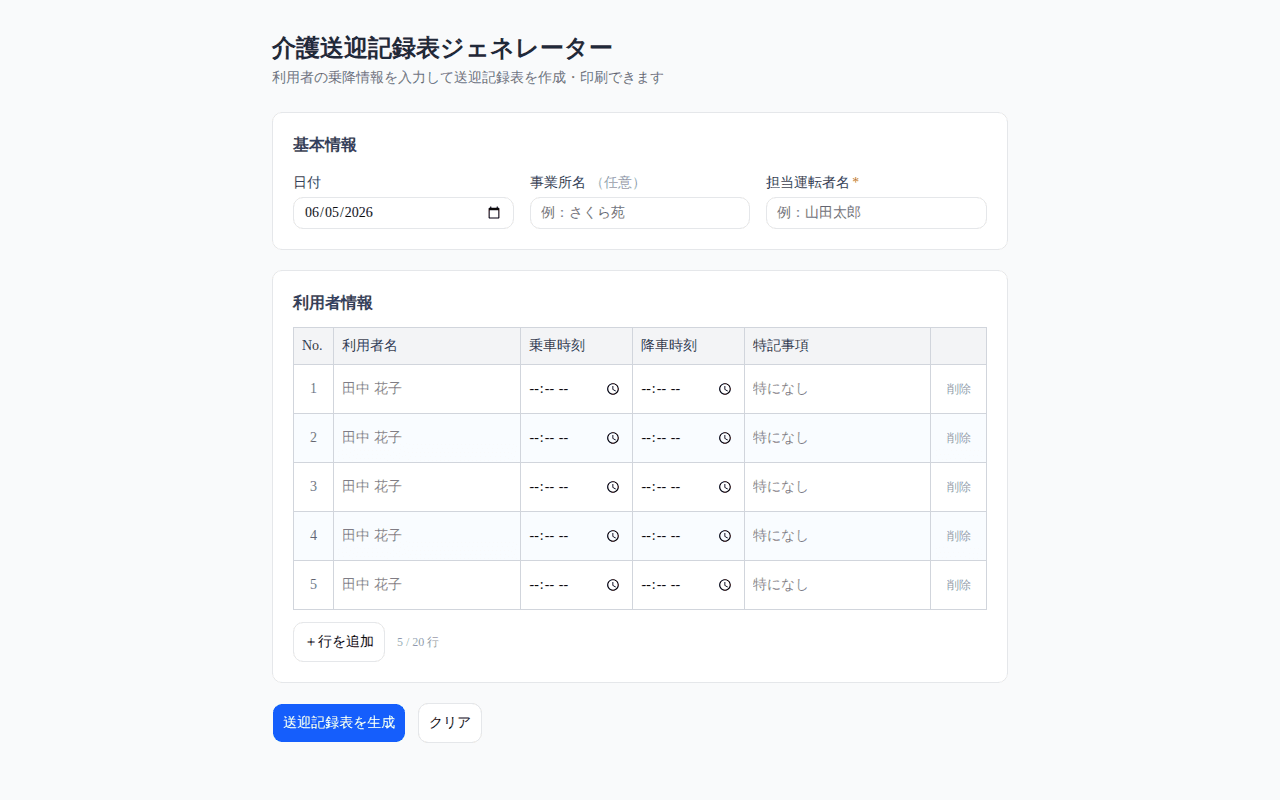Click the 介護送迎記録表ジェネレーター page title

(x=442, y=48)
